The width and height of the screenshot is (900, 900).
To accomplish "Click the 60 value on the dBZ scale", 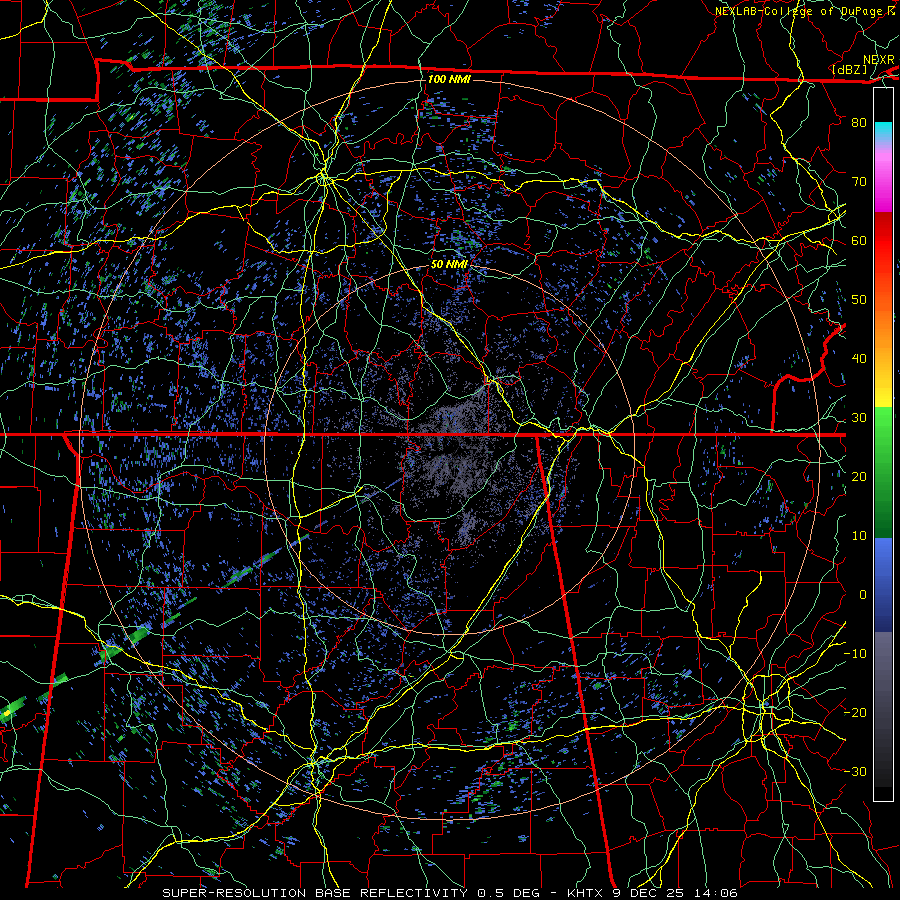I will (x=859, y=240).
